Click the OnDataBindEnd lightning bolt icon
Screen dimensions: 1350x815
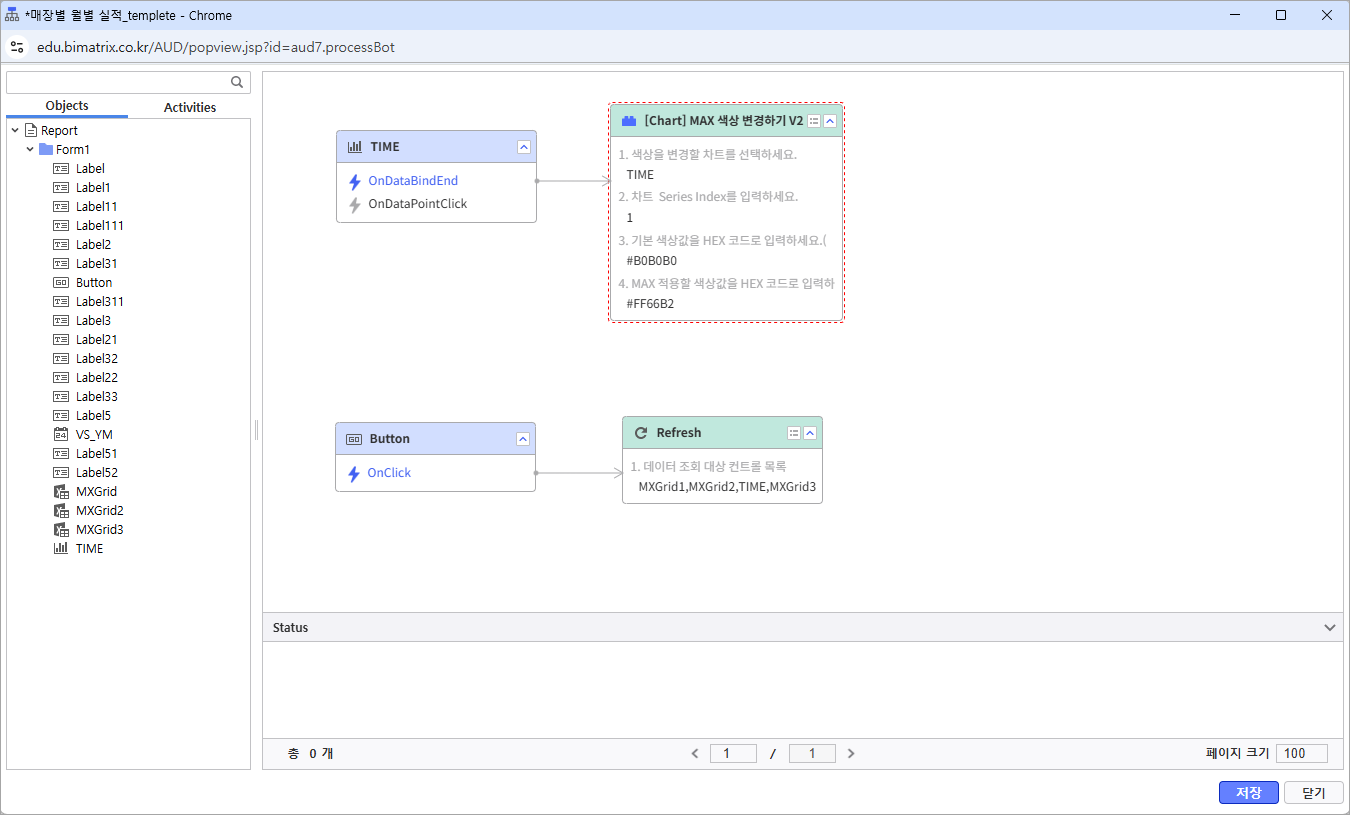click(354, 182)
